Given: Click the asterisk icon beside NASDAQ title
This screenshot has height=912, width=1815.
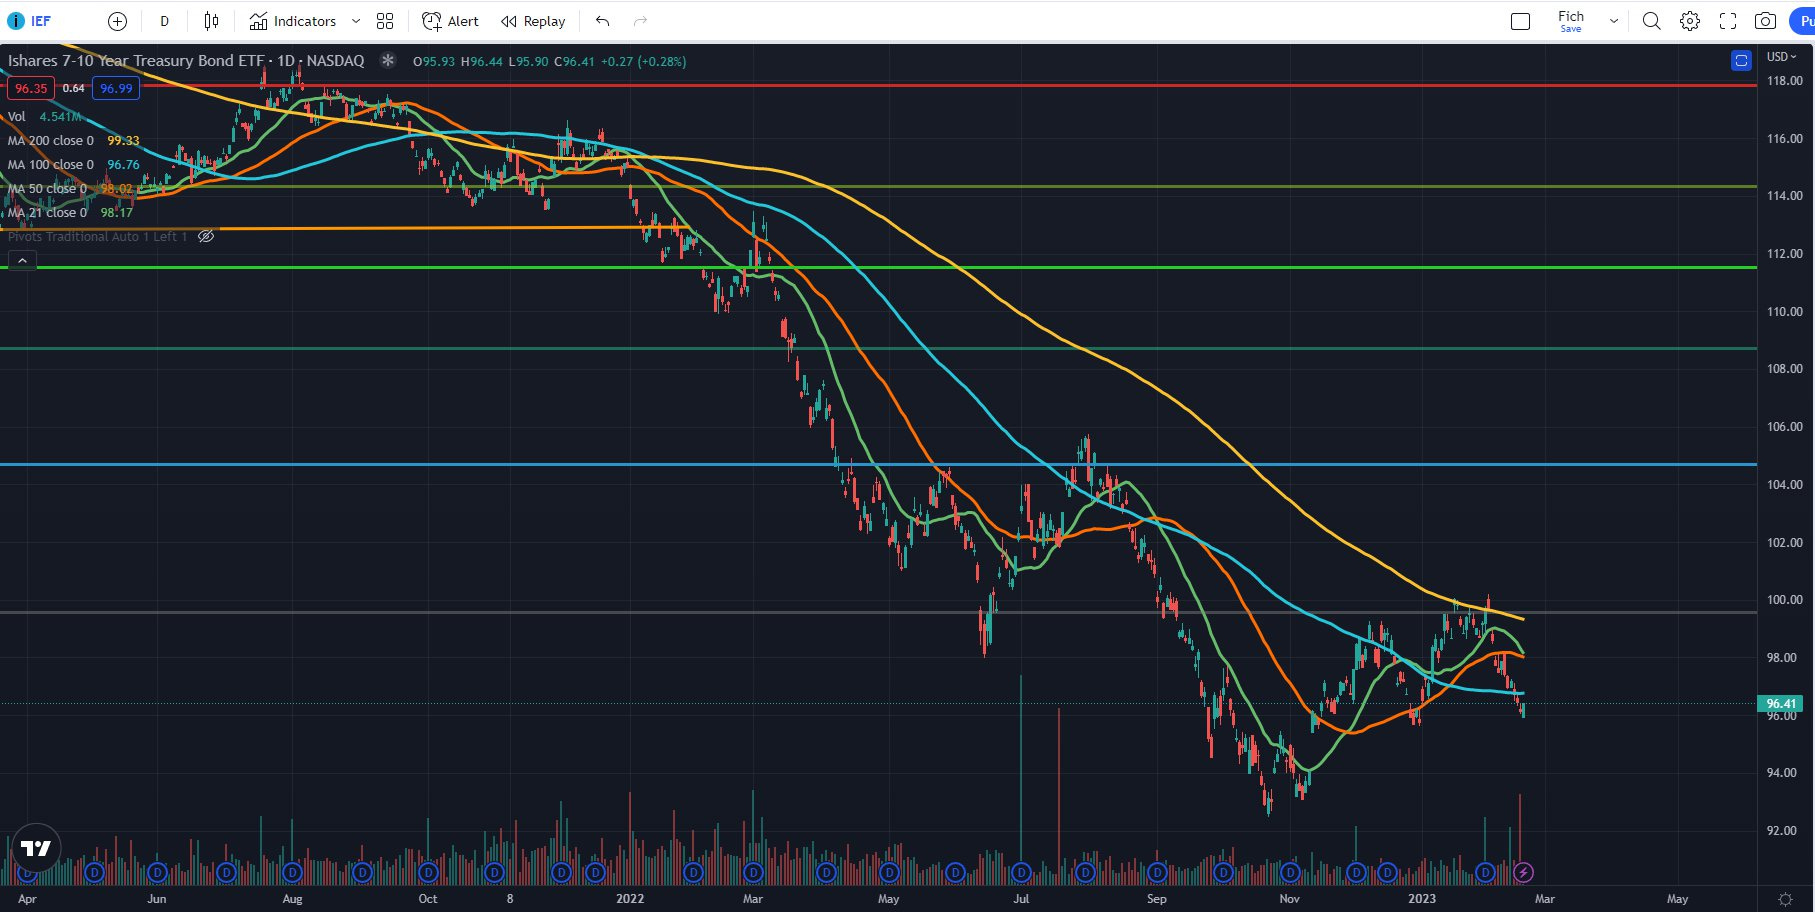Looking at the screenshot, I should point(387,61).
